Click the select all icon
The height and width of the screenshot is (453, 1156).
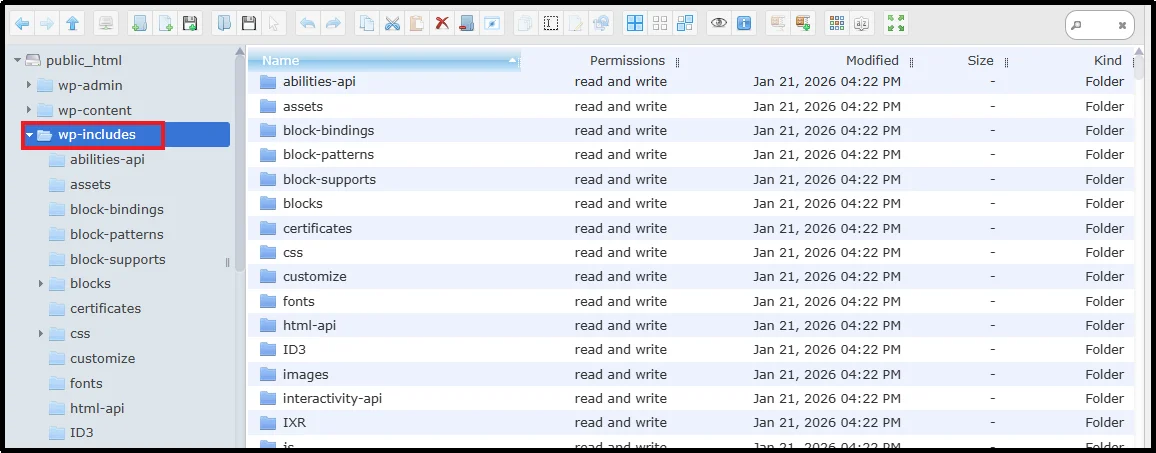click(635, 24)
